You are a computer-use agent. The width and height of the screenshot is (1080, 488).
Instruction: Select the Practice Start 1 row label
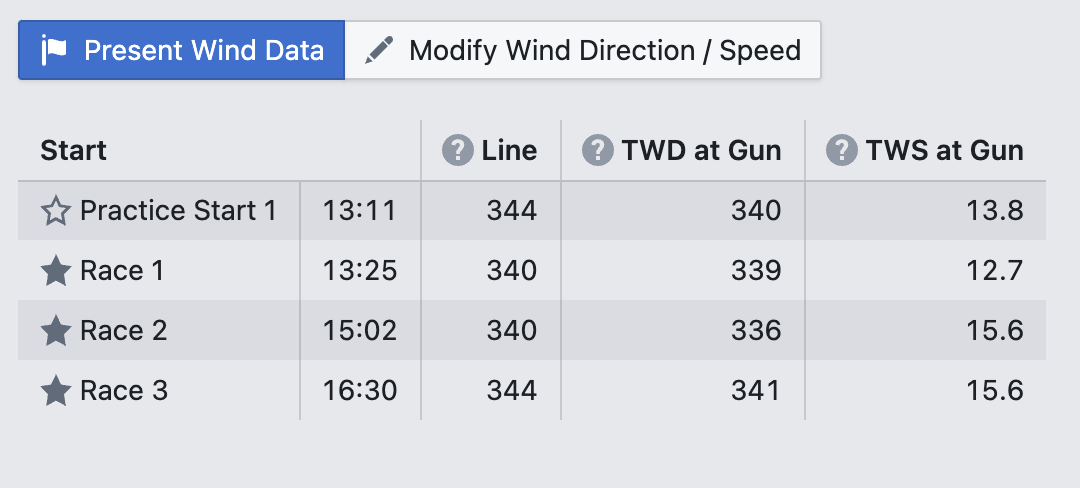point(178,211)
